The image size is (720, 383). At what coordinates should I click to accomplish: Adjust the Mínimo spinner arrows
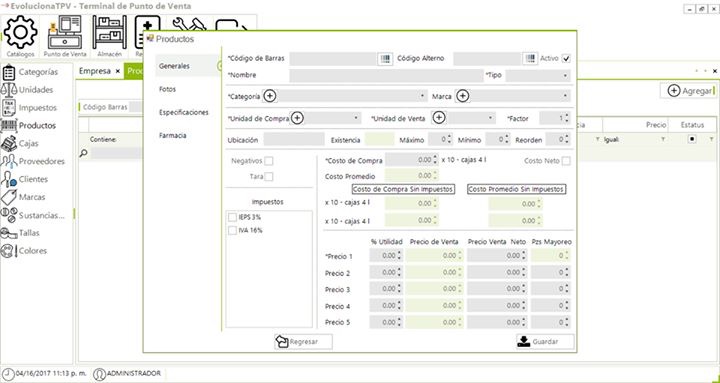pos(506,139)
